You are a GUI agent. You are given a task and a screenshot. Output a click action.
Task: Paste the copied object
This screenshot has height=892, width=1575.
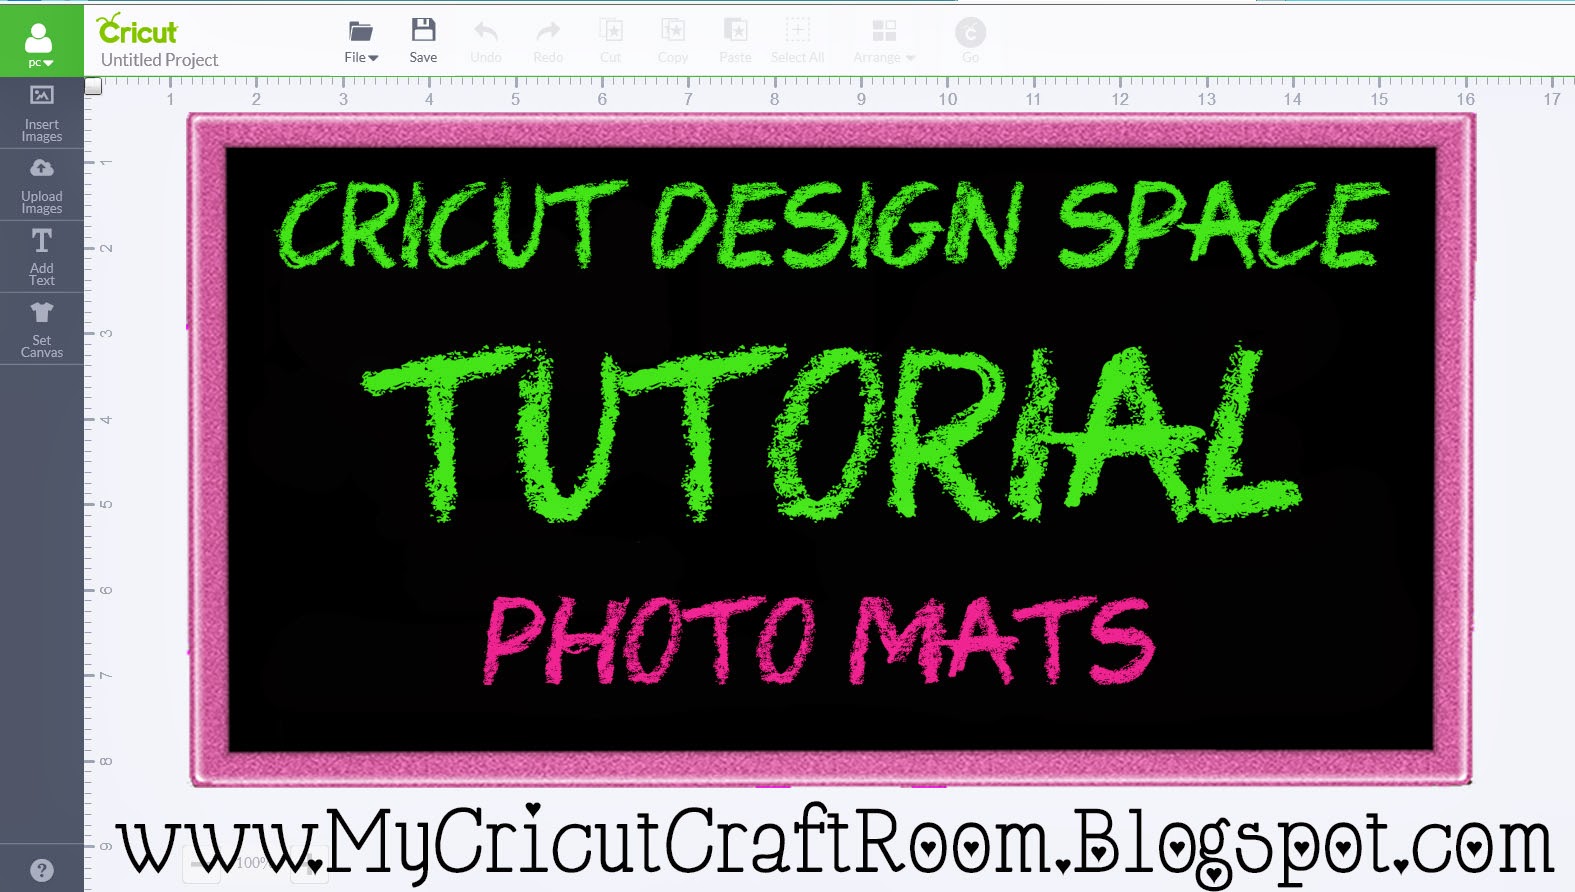tap(735, 42)
